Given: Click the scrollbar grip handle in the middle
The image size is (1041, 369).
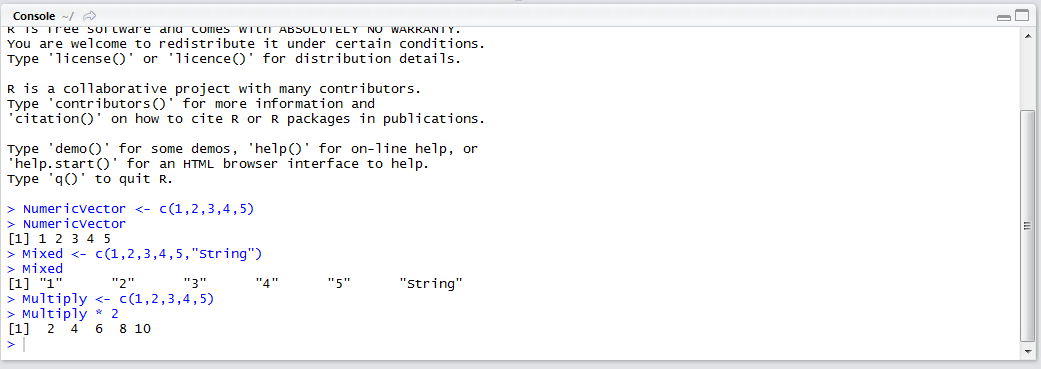Looking at the screenshot, I should click(1026, 226).
